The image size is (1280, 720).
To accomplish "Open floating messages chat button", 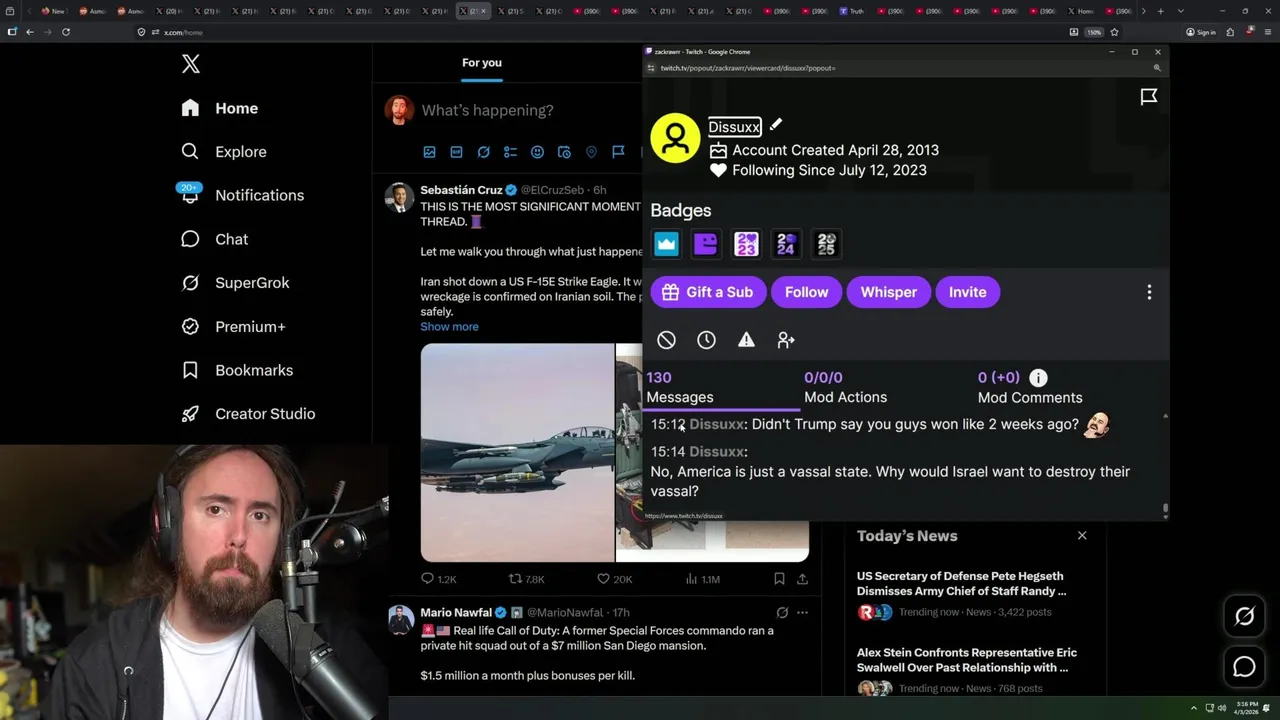I will [1244, 667].
